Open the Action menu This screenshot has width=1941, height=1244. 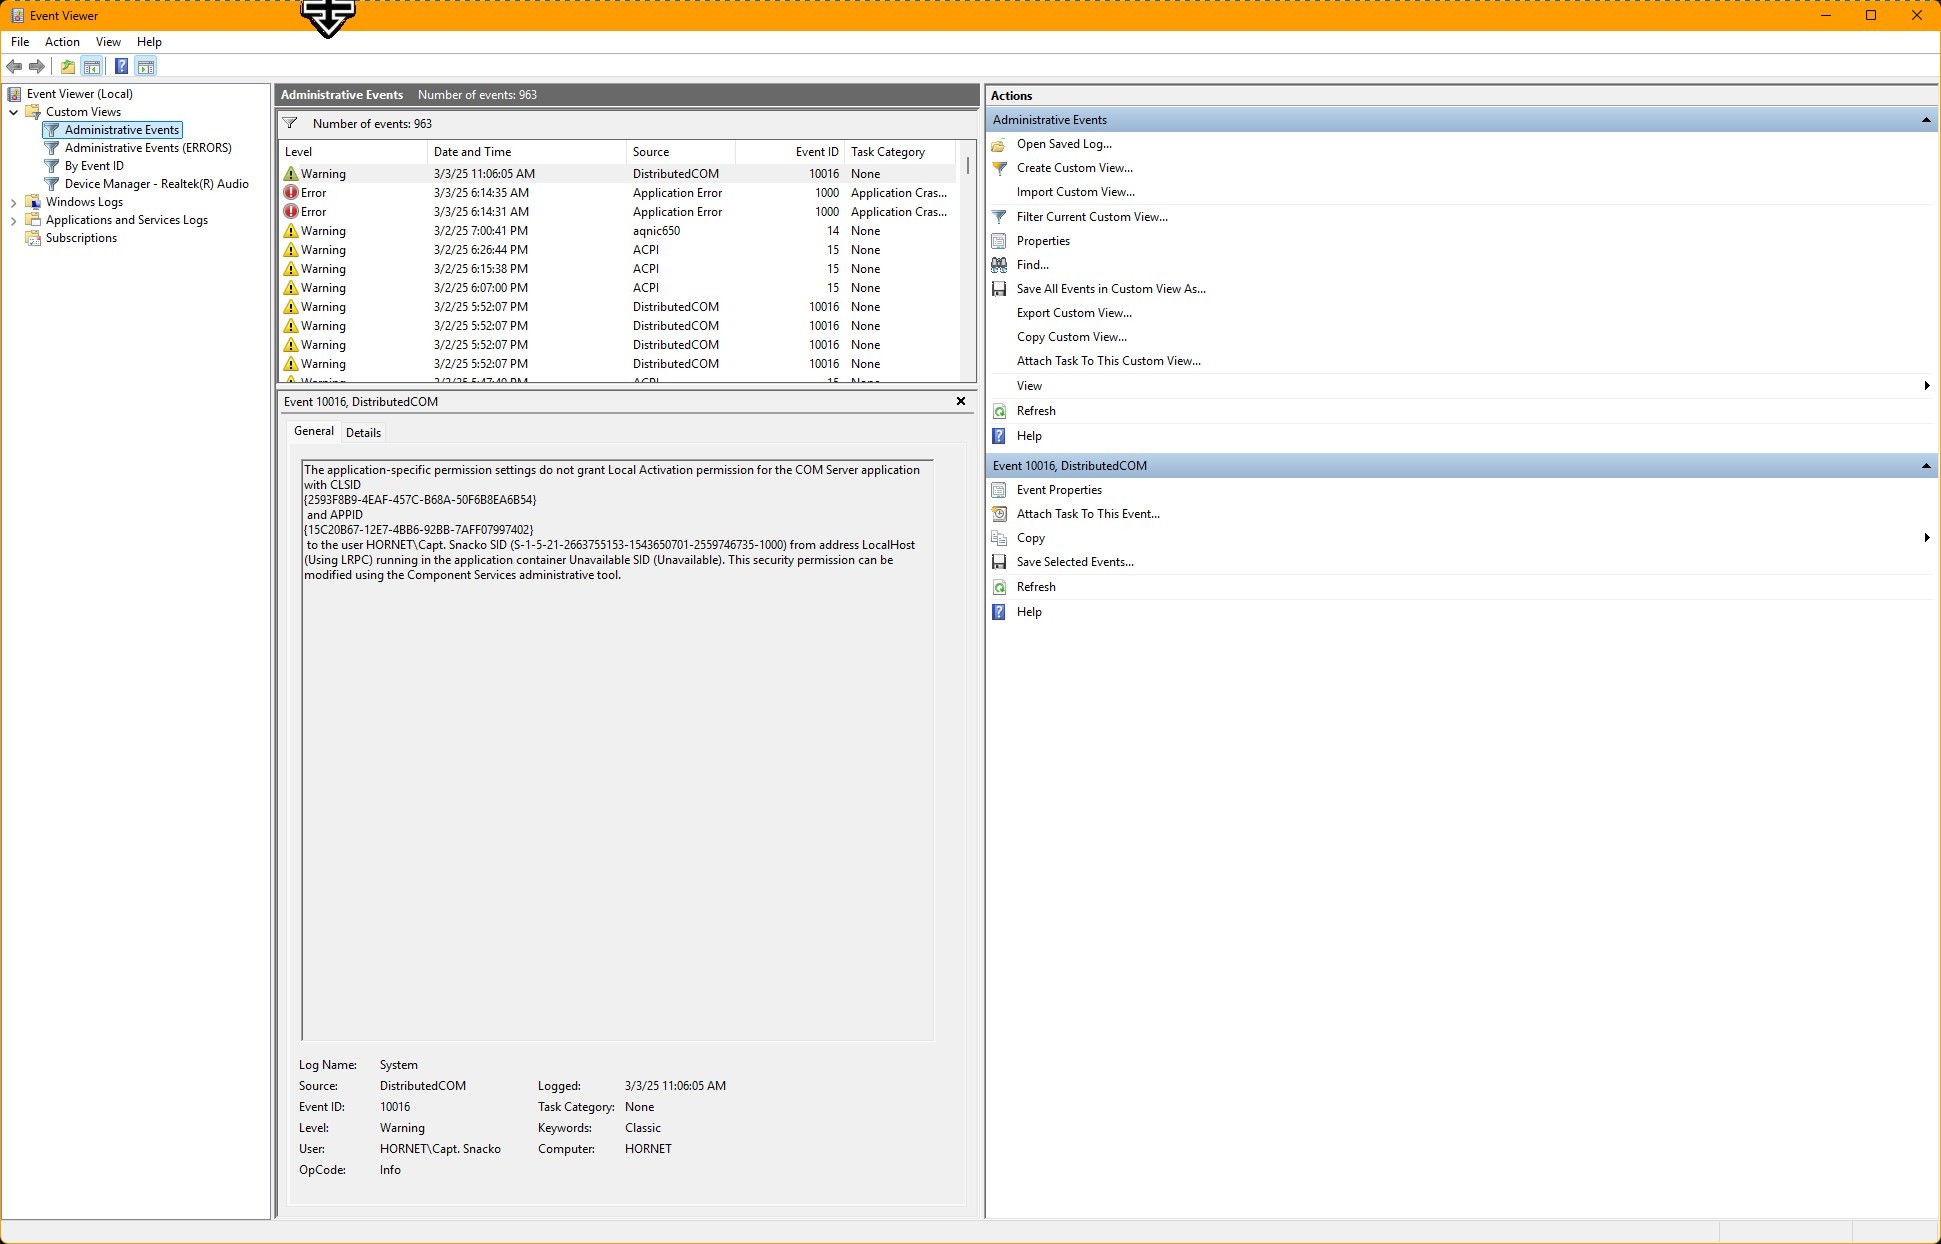62,42
